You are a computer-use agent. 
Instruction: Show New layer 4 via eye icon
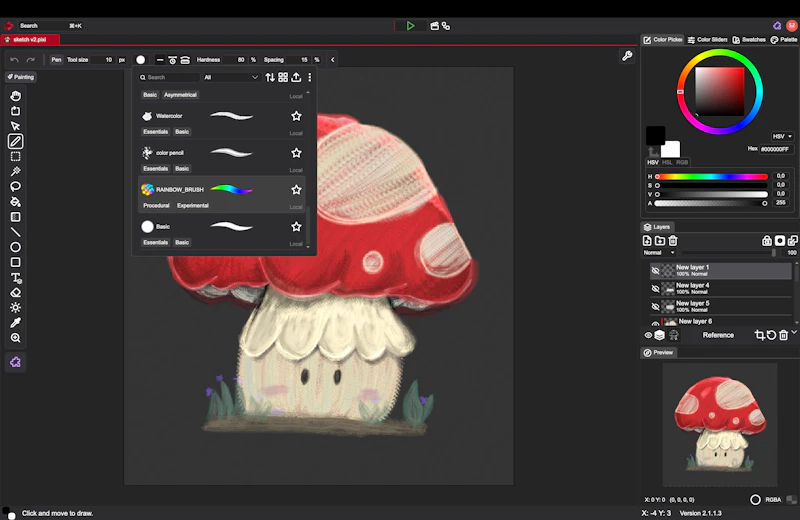pyautogui.click(x=656, y=289)
